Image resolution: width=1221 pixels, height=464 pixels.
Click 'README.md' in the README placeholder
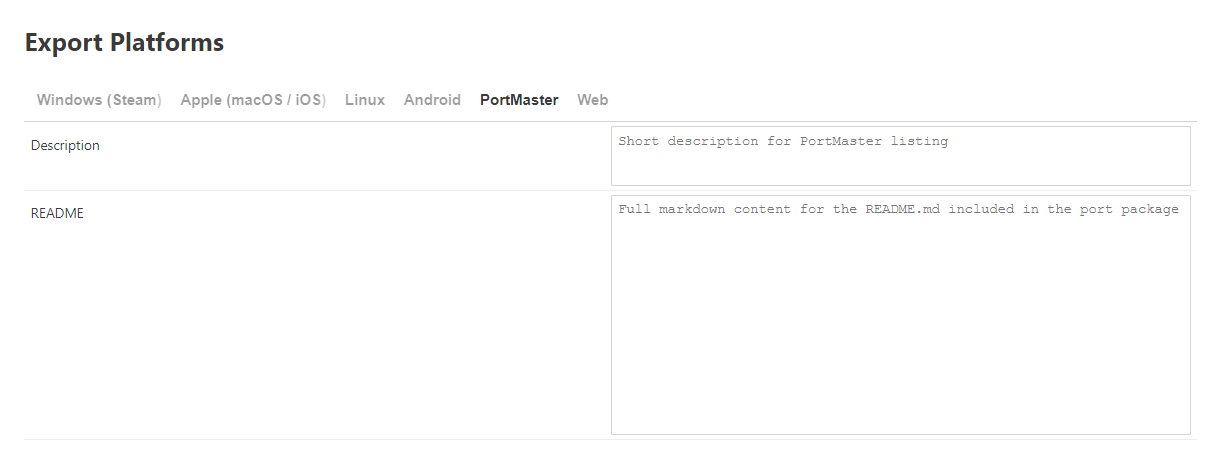tap(902, 209)
